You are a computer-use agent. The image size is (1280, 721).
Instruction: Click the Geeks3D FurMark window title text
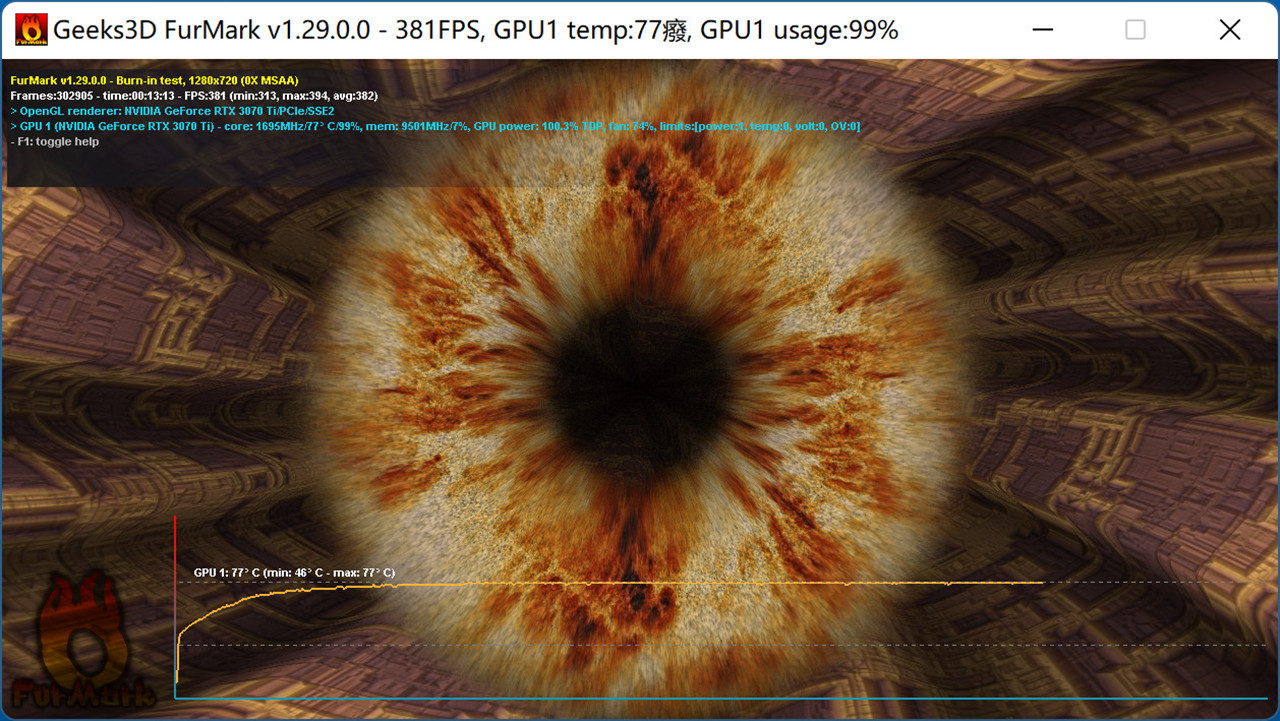pos(476,30)
